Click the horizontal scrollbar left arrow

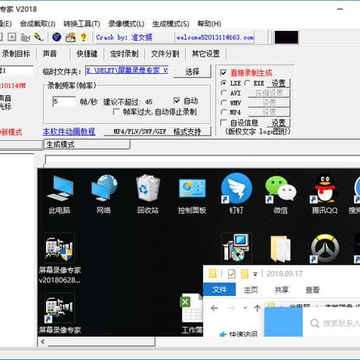(42, 342)
